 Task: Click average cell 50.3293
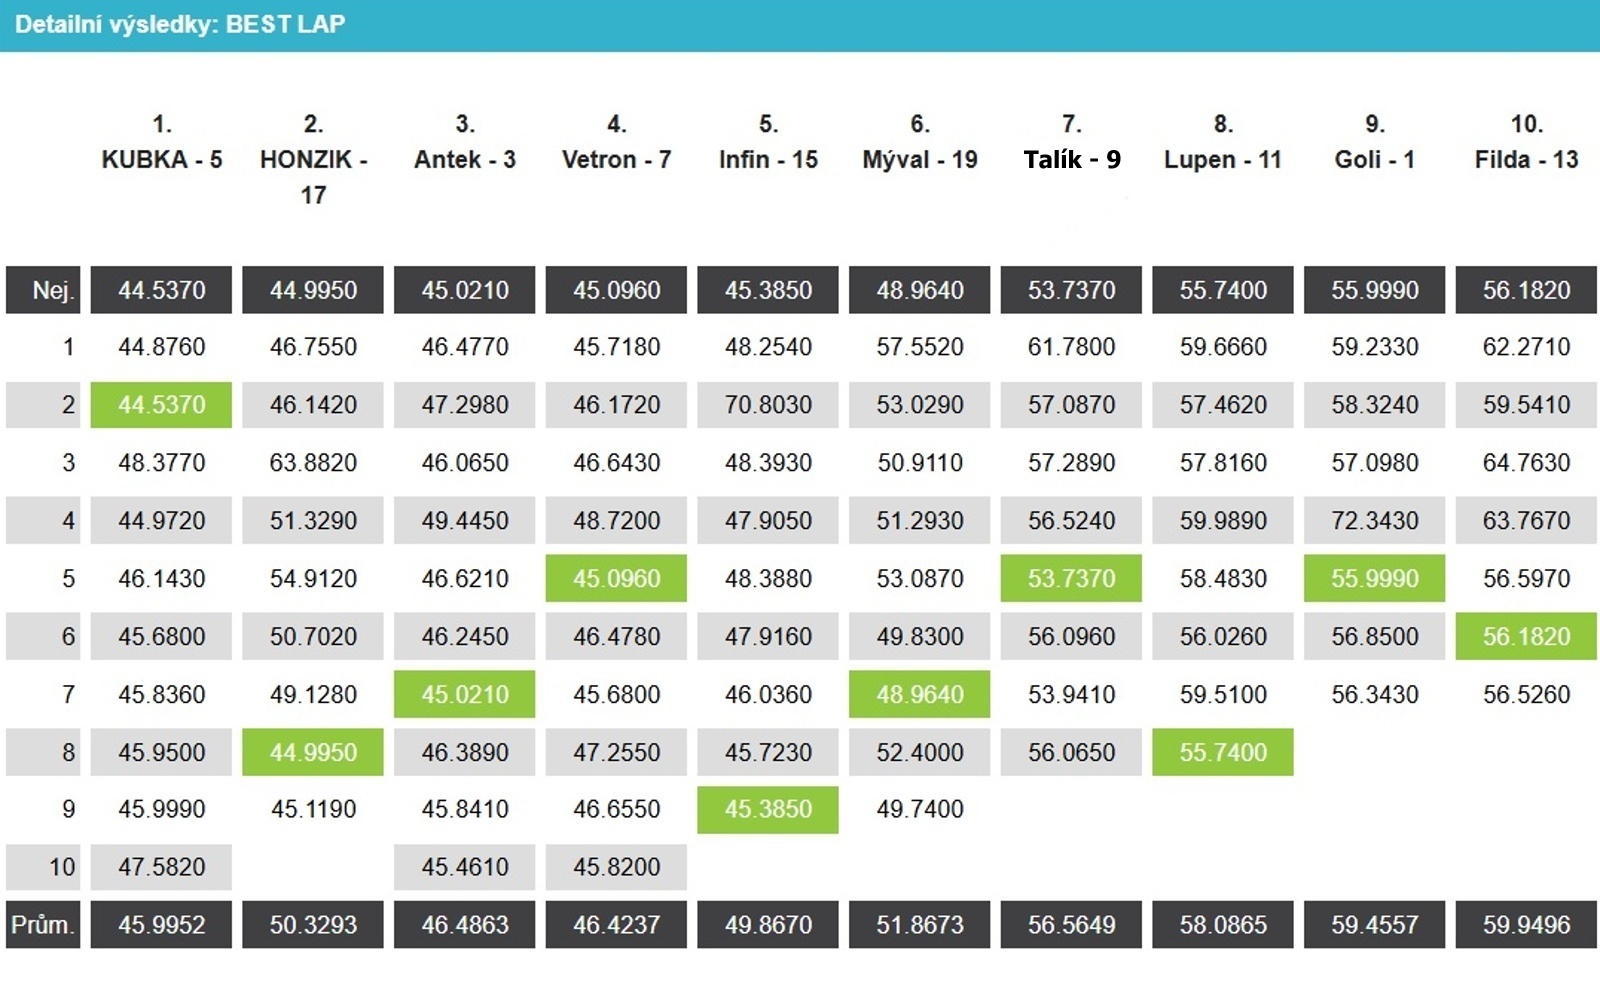313,924
